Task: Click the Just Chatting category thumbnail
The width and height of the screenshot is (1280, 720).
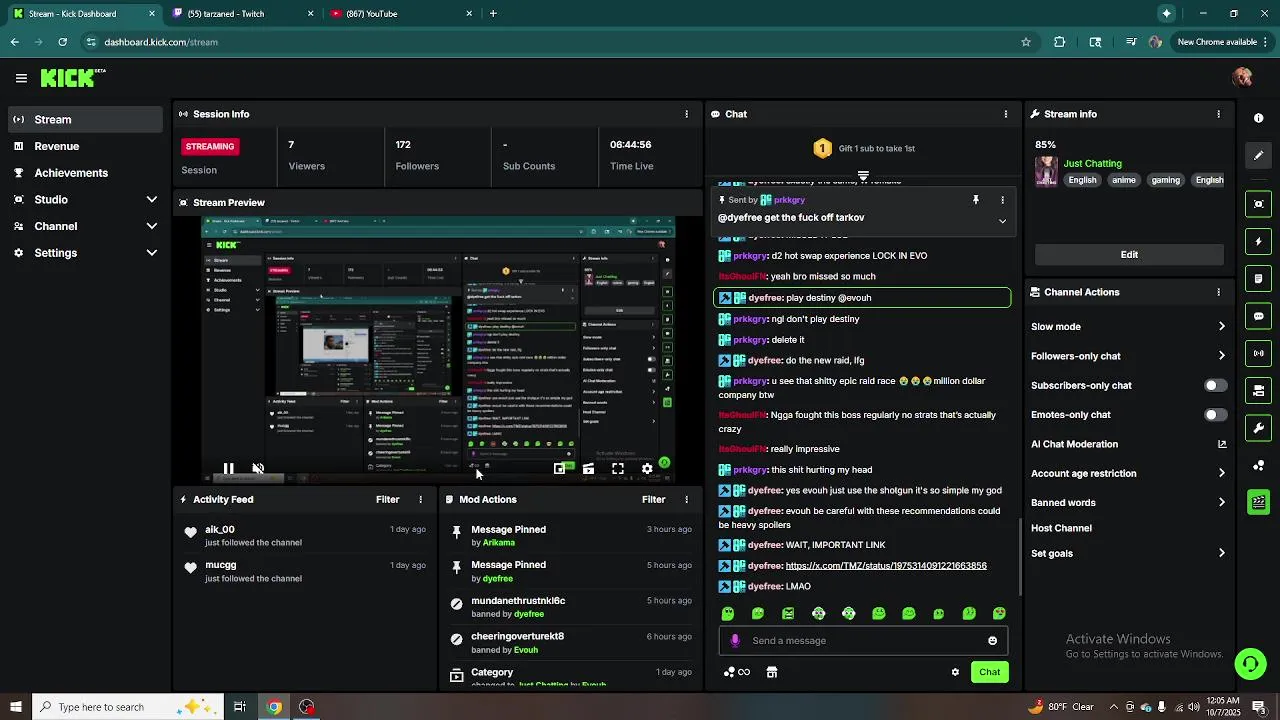Action: (1046, 171)
